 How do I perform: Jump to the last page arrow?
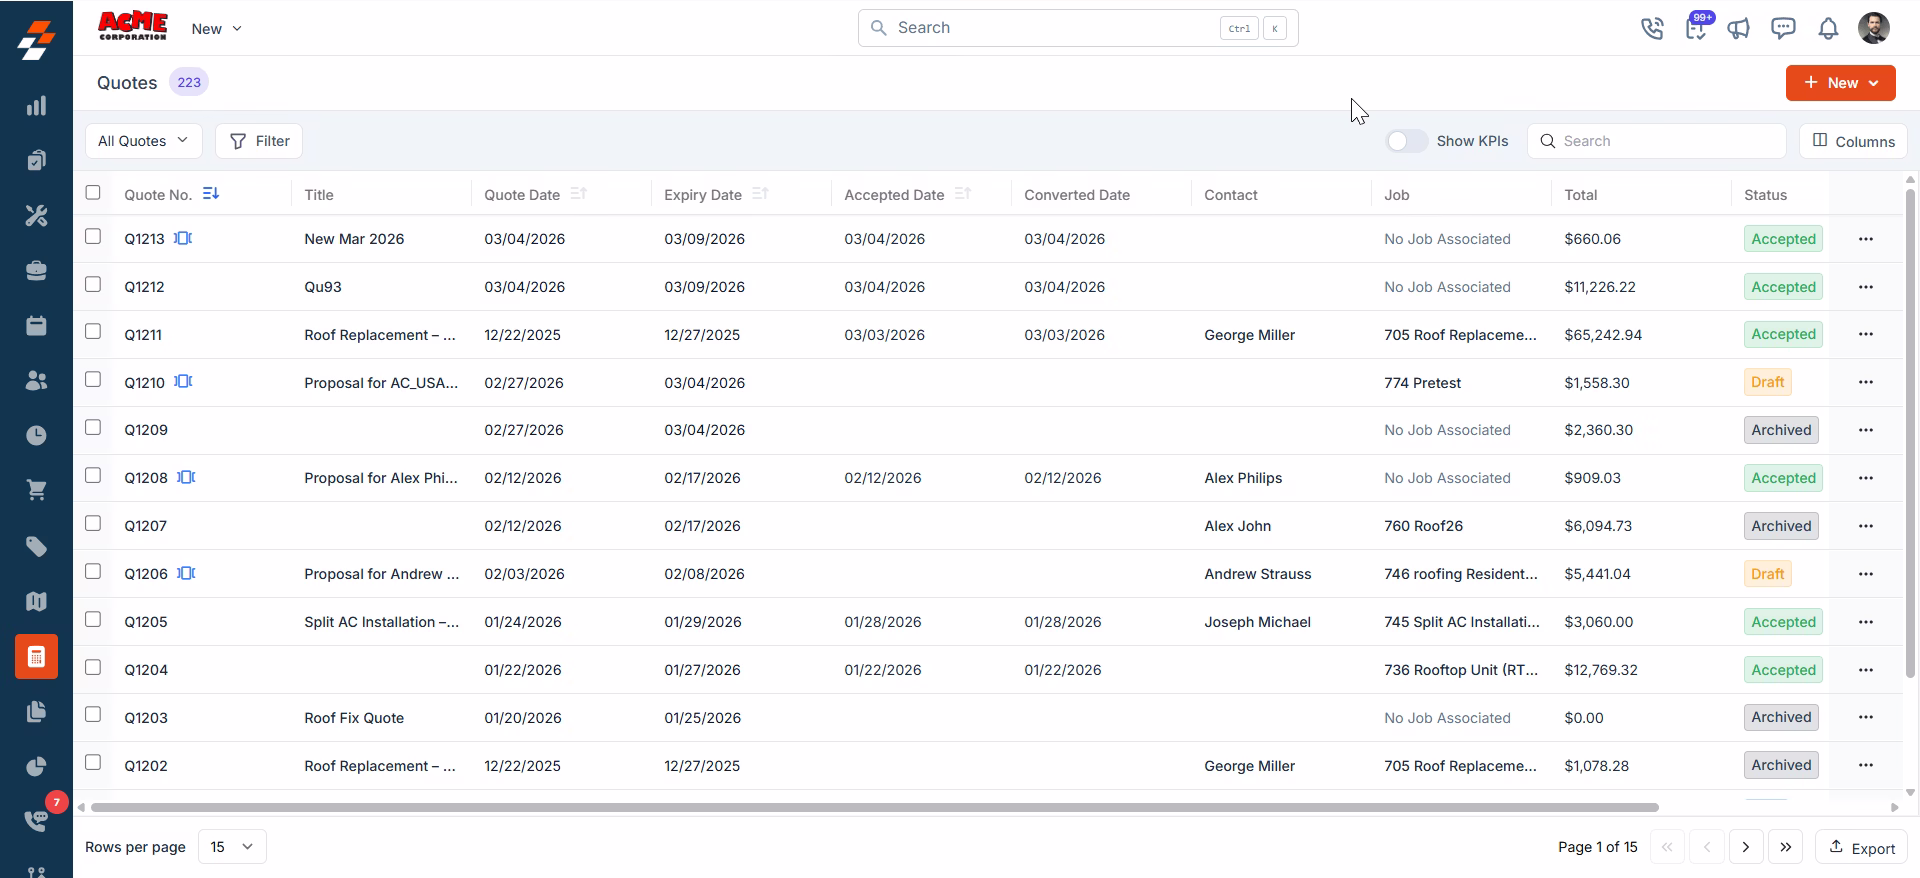pos(1786,847)
